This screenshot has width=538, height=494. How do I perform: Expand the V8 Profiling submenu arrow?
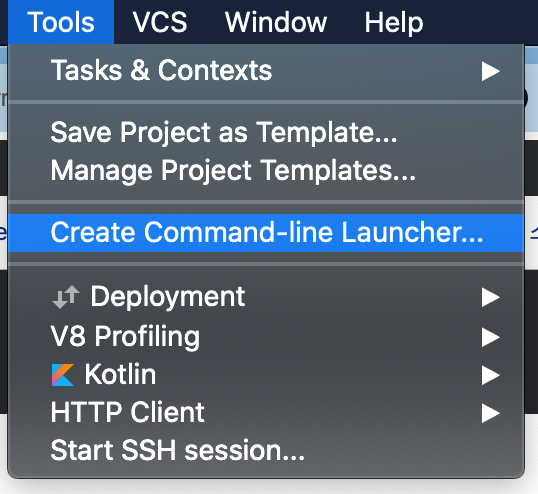[x=490, y=337]
